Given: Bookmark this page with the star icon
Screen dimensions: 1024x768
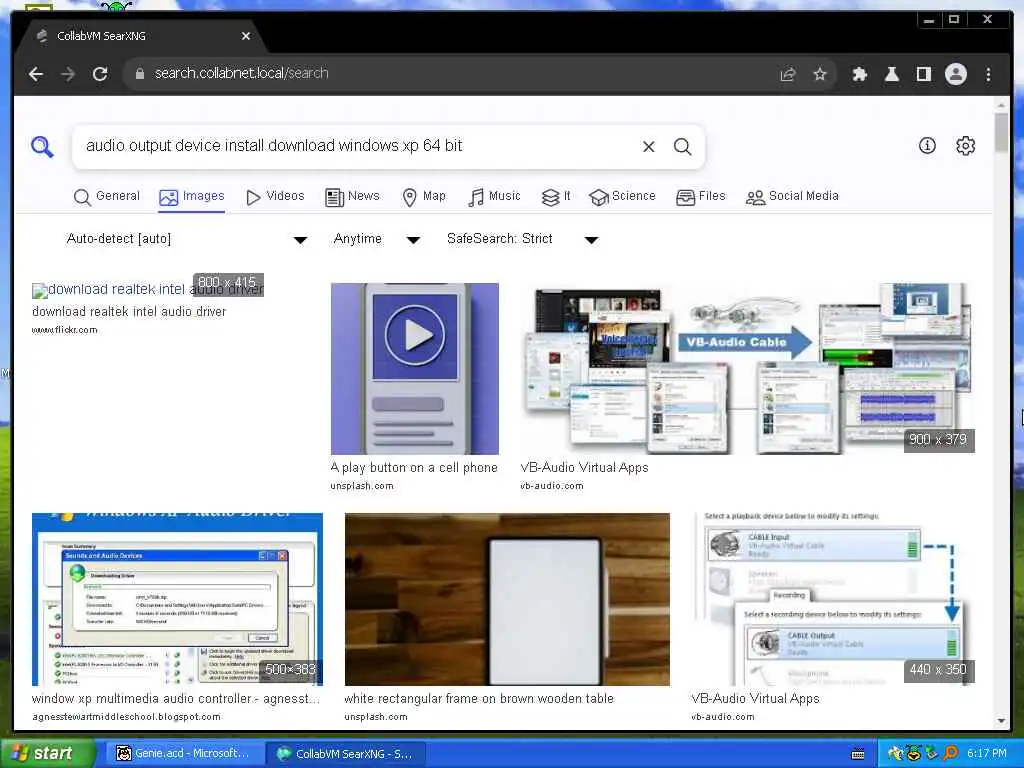Looking at the screenshot, I should 820,74.
